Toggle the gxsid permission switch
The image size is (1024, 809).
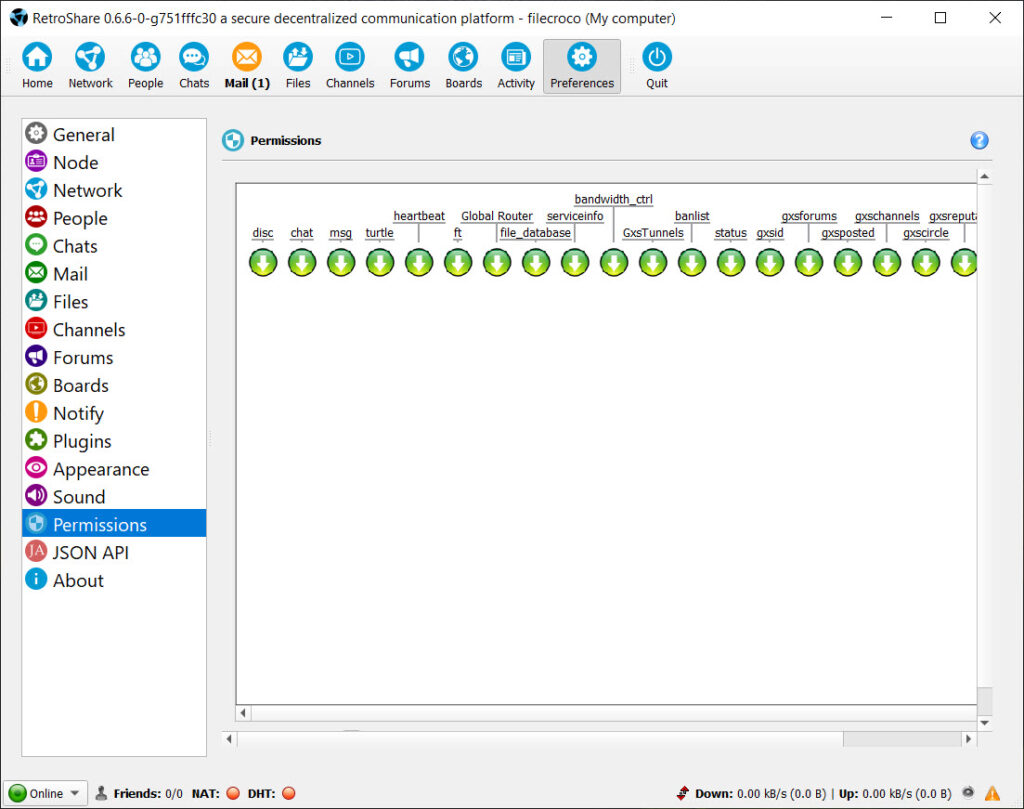pyautogui.click(x=770, y=262)
